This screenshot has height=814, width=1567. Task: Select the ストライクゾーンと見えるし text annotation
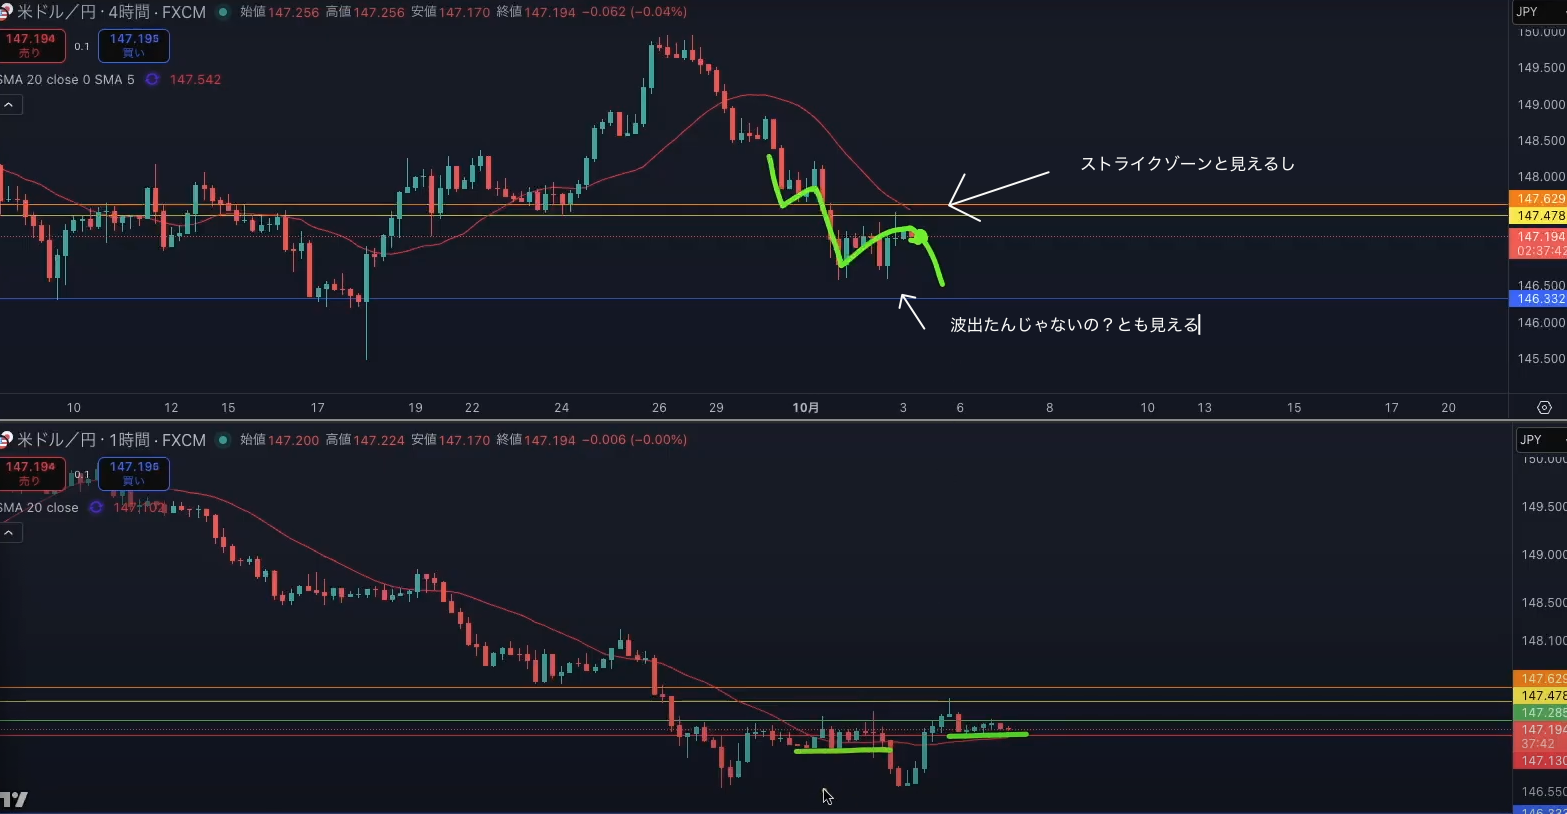(x=1187, y=164)
